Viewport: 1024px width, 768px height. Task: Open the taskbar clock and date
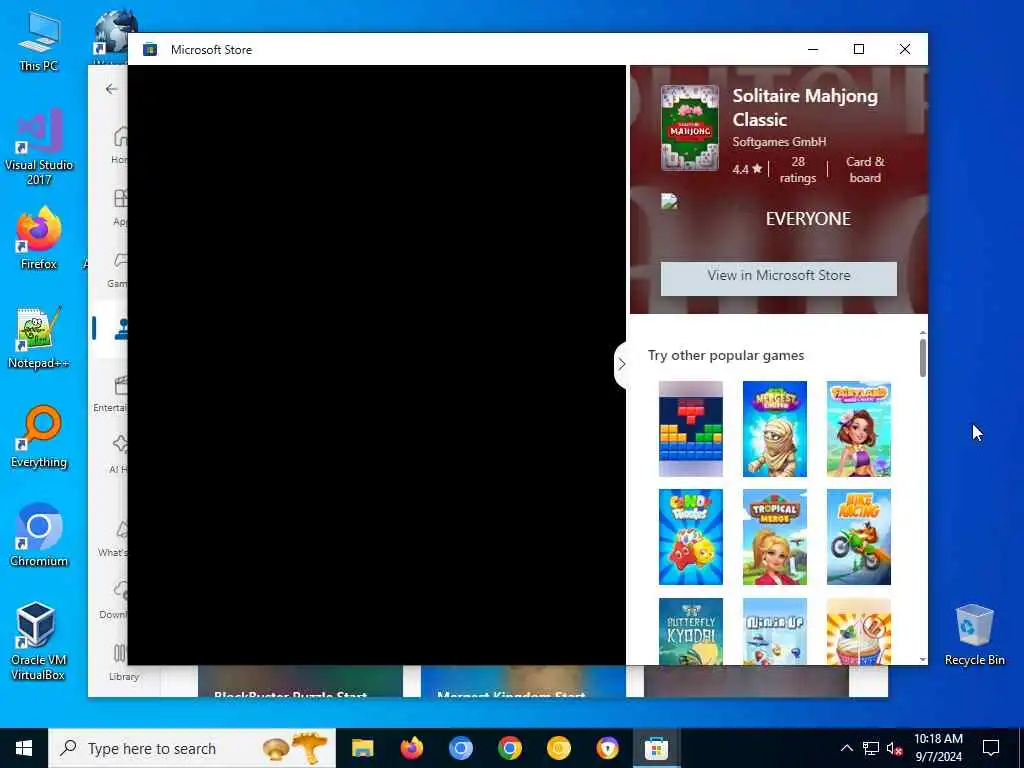coord(938,748)
